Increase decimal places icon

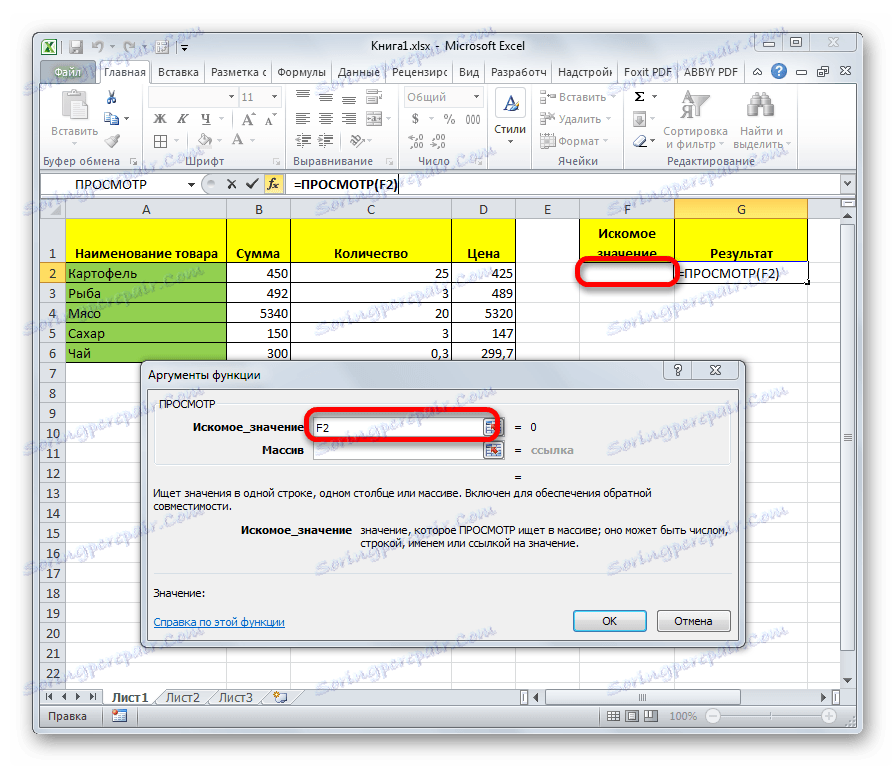416,141
